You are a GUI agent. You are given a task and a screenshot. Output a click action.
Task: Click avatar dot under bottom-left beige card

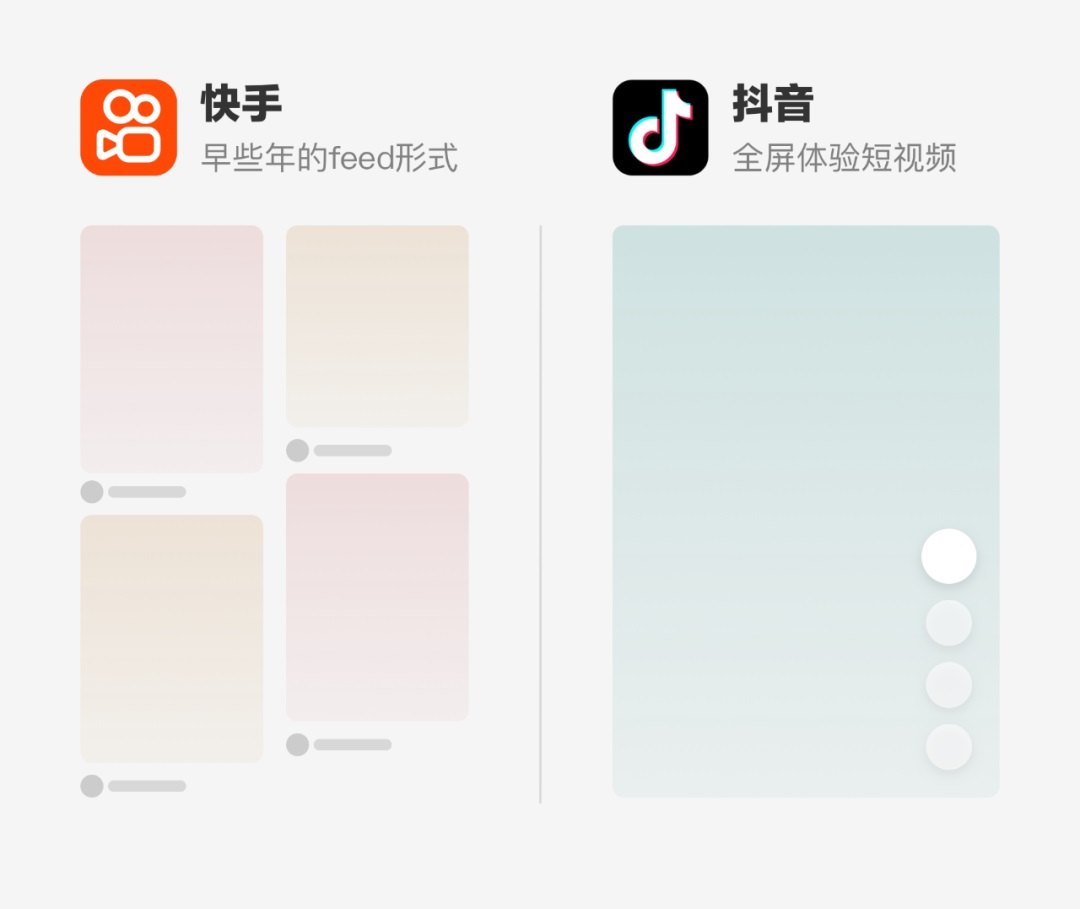(x=92, y=786)
